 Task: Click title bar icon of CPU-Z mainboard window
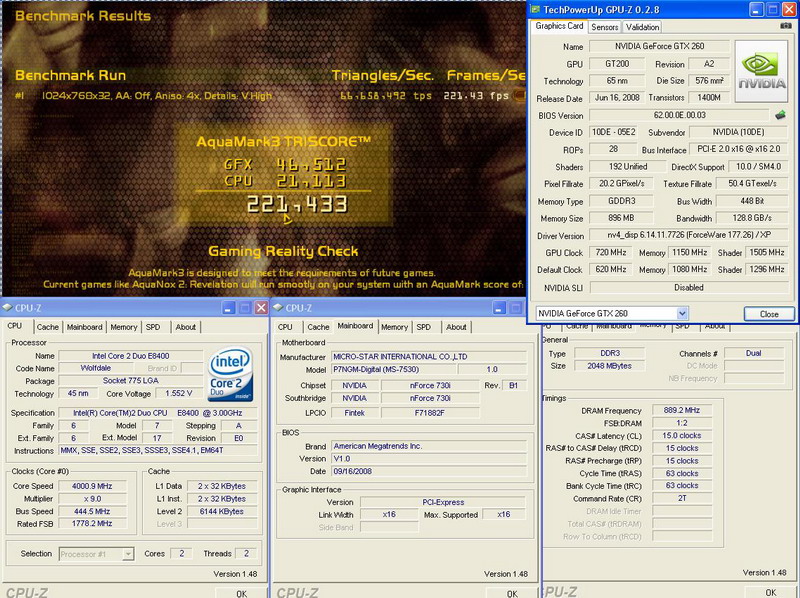tap(278, 308)
